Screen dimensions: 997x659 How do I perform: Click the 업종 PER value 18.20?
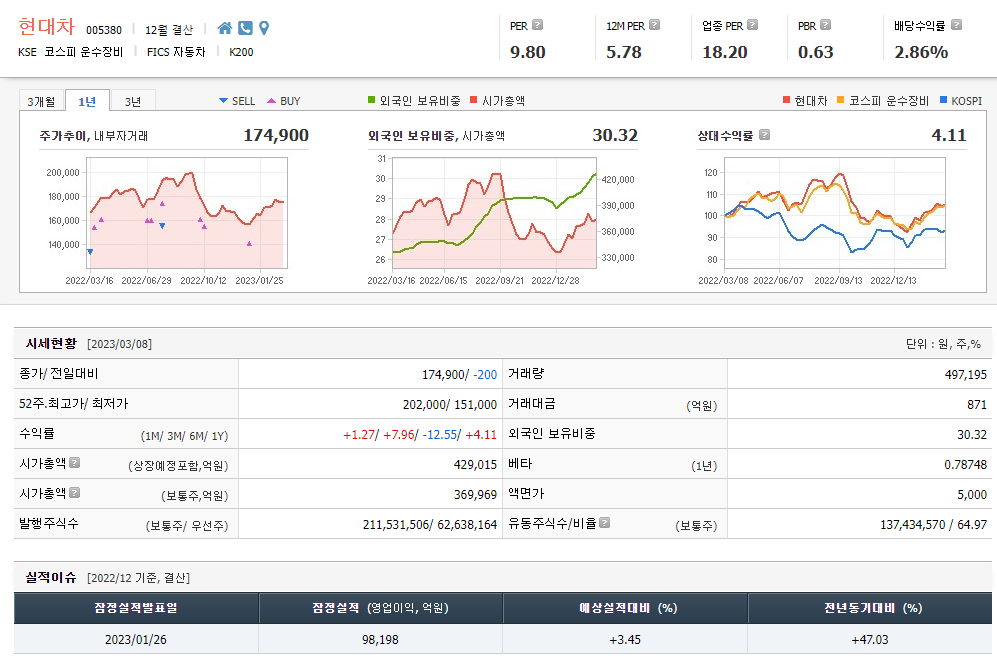725,52
